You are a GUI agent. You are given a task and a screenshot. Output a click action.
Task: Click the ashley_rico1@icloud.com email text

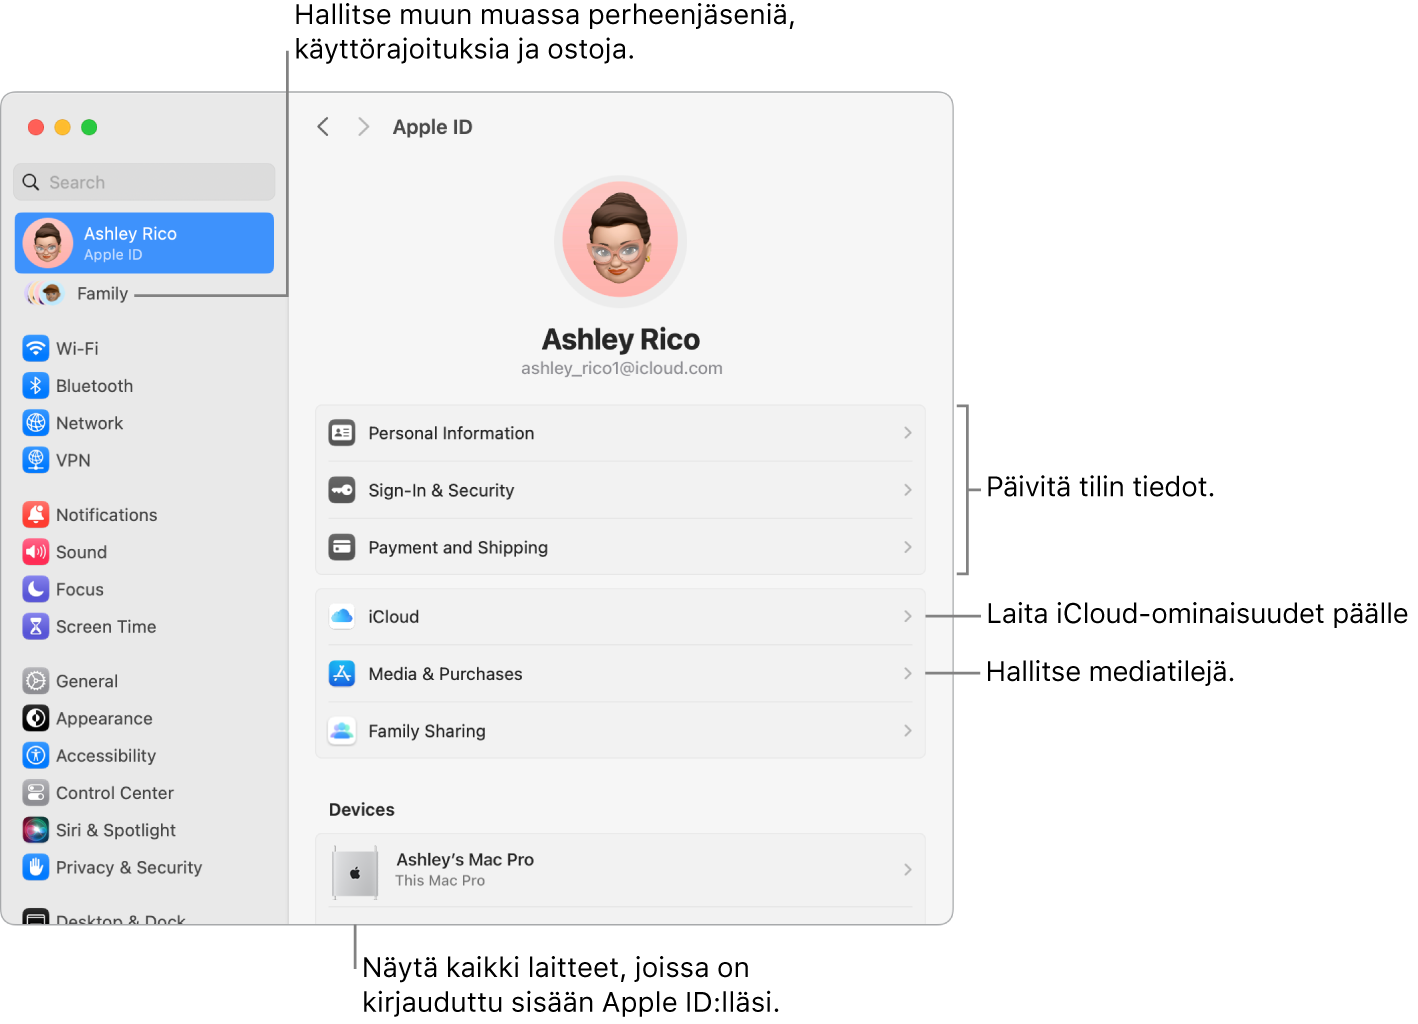pos(621,368)
